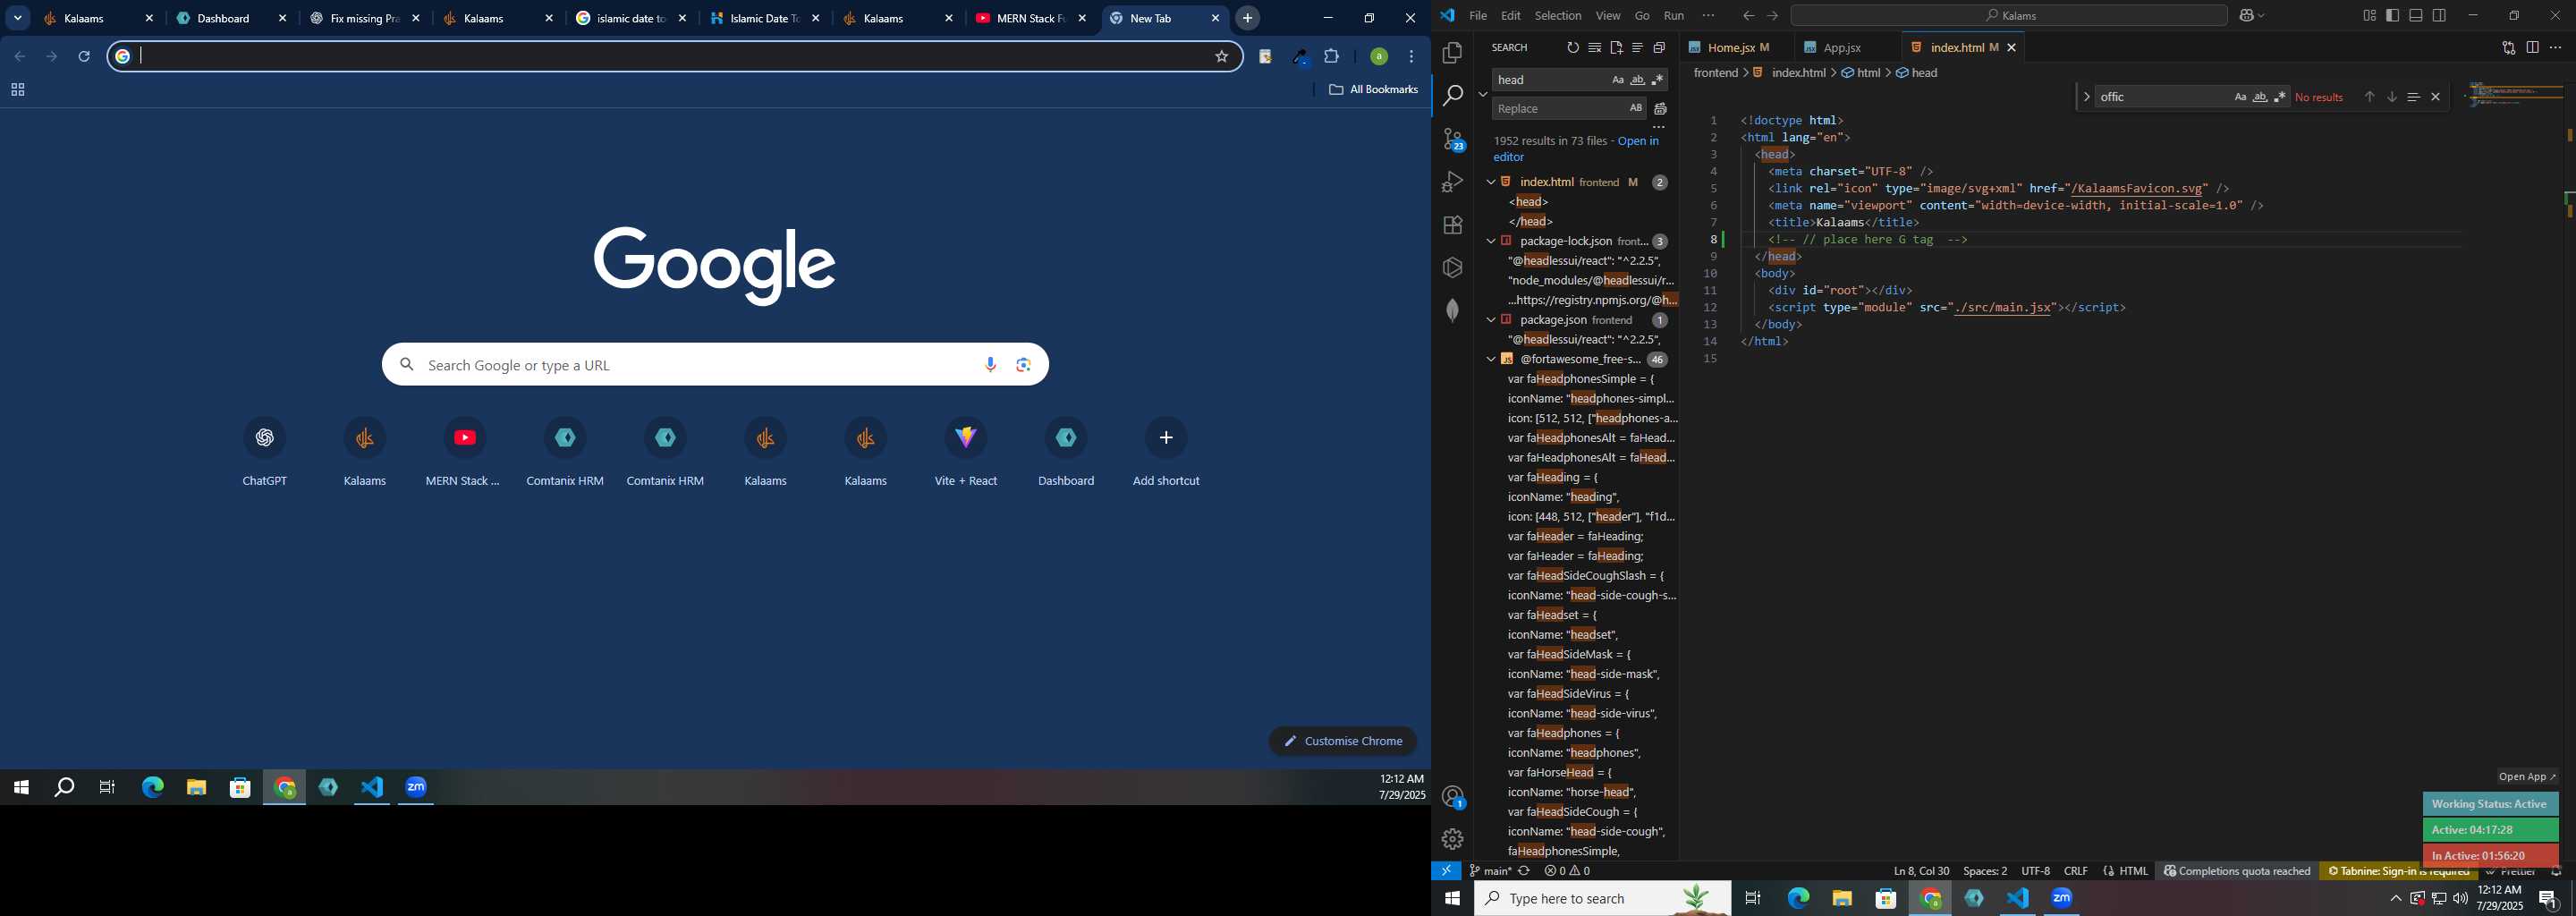The image size is (2576, 916).
Task: Split the editor to the right
Action: point(2532,48)
